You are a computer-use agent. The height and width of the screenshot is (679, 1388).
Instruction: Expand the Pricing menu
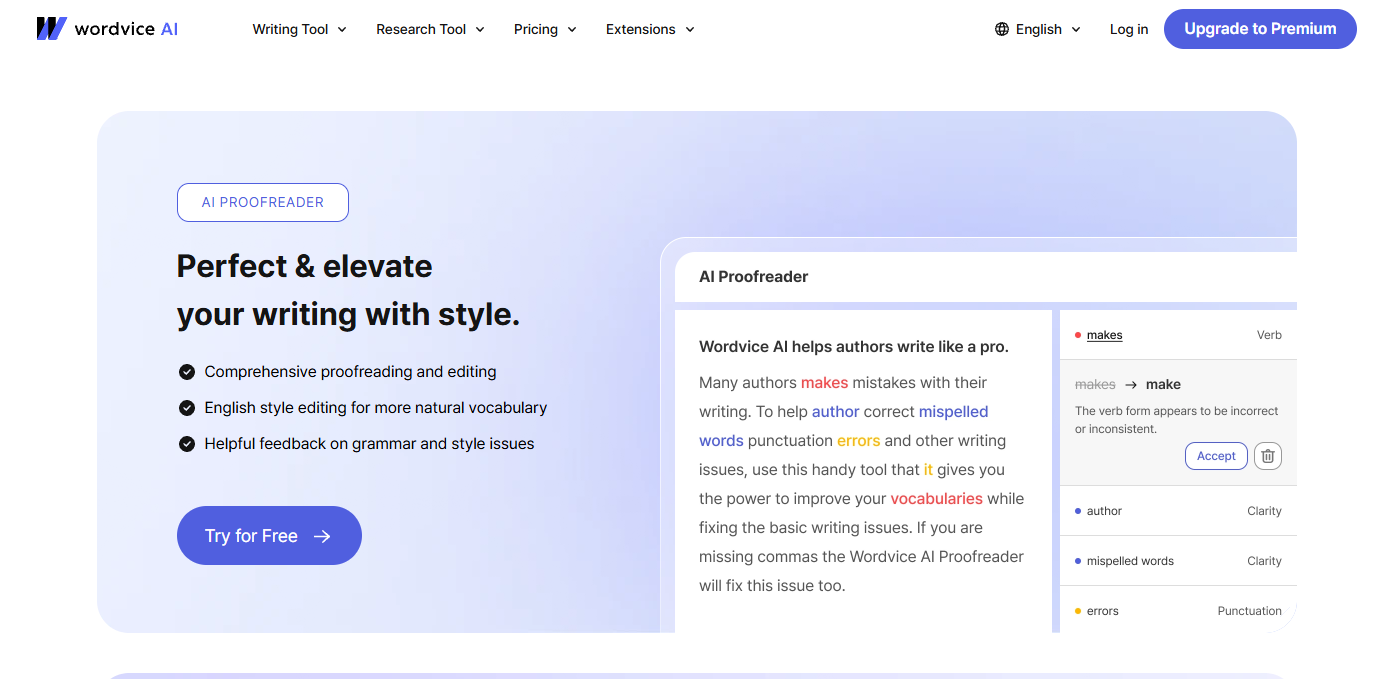pos(545,29)
